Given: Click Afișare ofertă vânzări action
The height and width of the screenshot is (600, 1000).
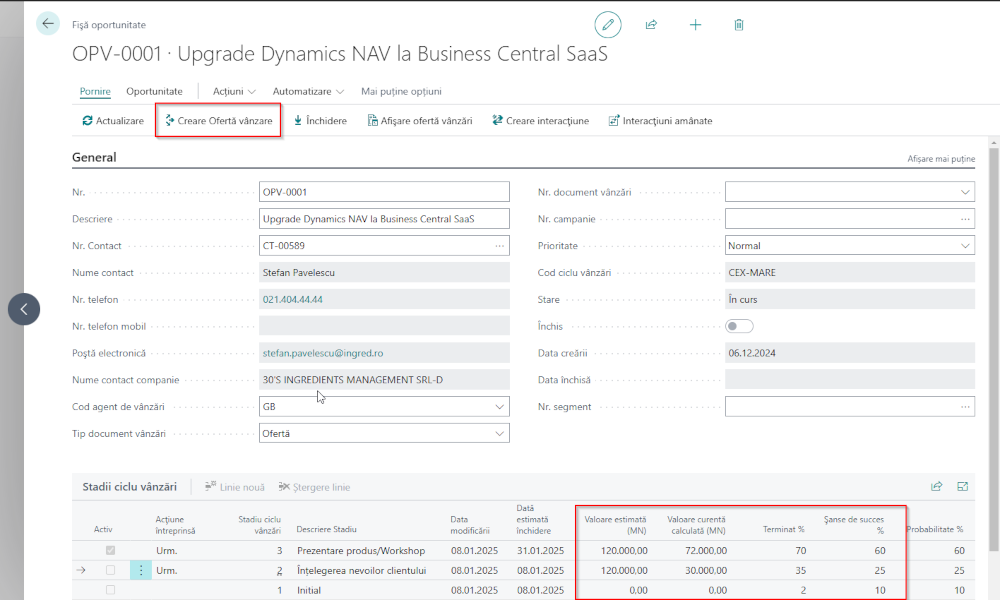Looking at the screenshot, I should point(420,121).
